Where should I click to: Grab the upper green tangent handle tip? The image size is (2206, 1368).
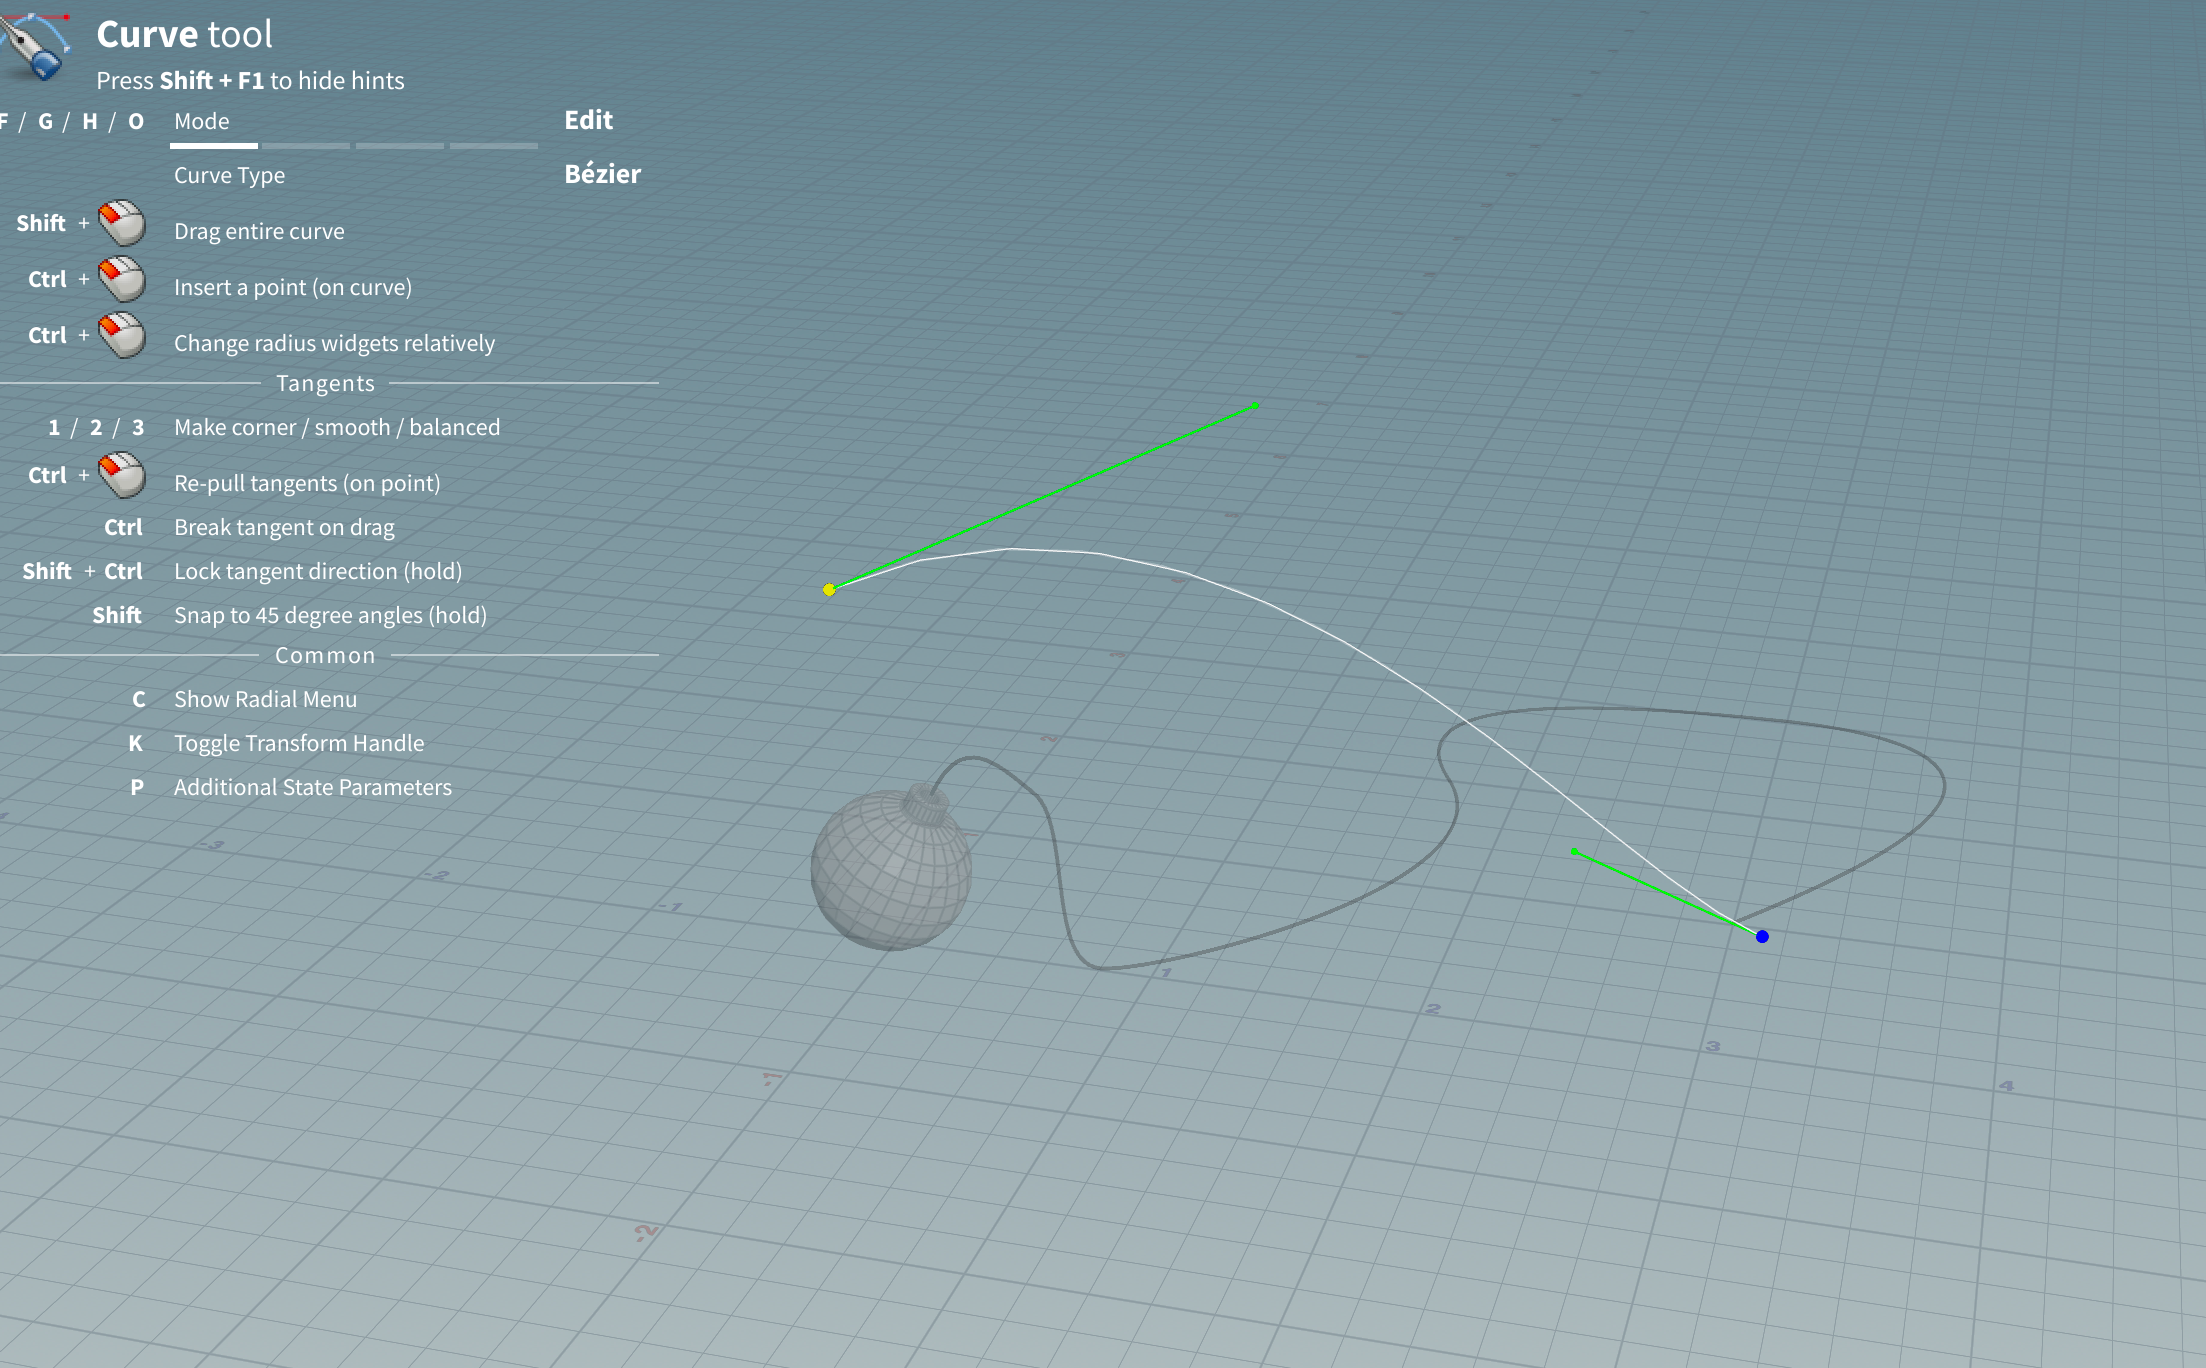click(1256, 406)
